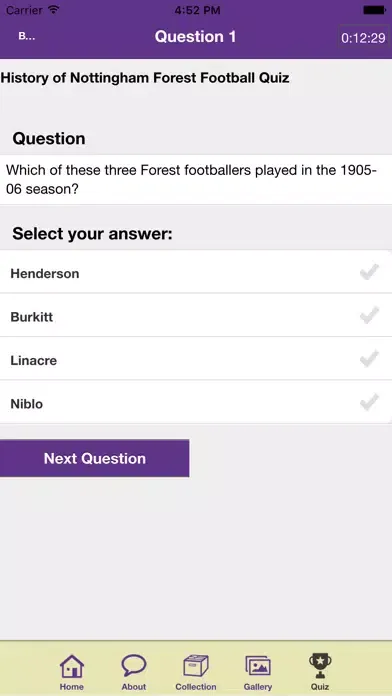Choose the Henderson answer row

pos(196,272)
